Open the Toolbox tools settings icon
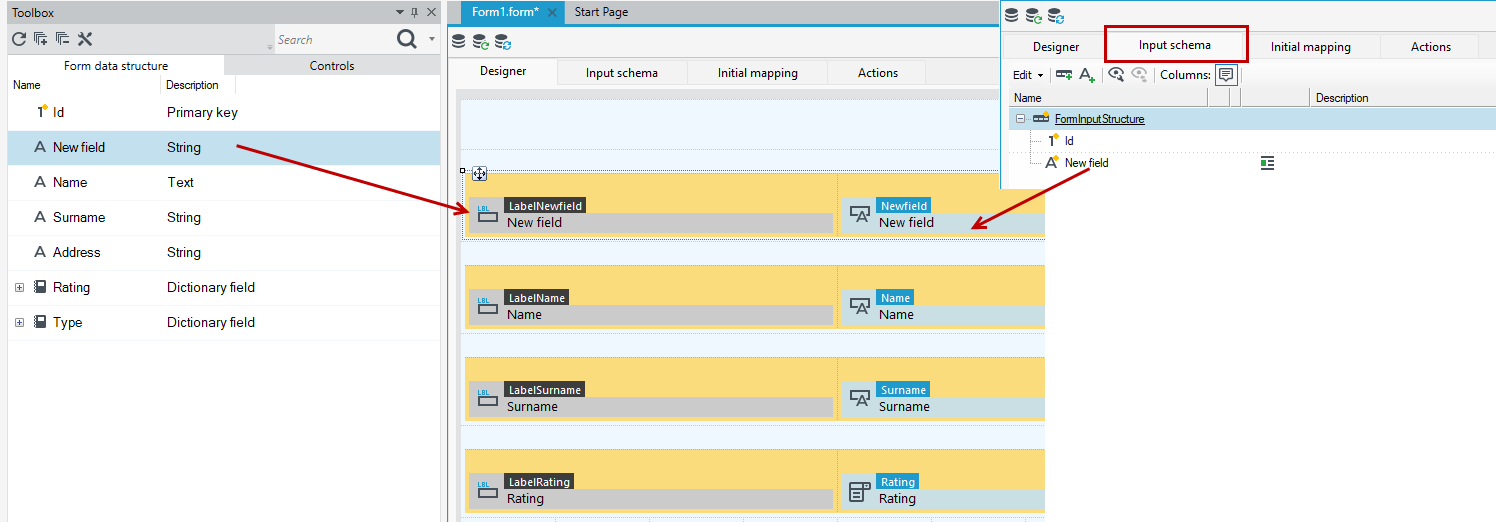 click(x=85, y=39)
